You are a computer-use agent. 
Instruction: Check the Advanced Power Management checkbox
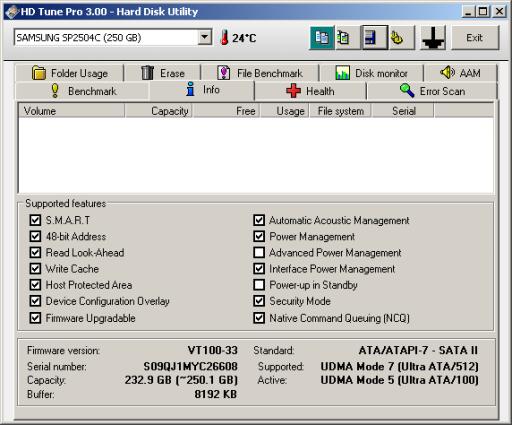coord(259,252)
